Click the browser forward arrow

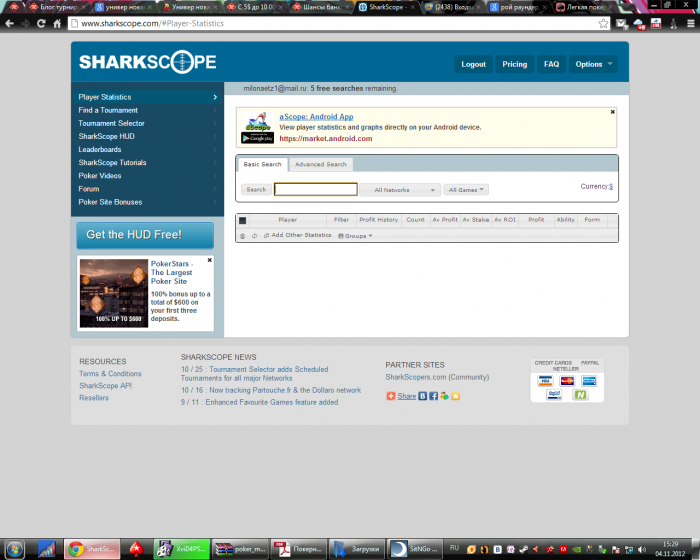point(25,24)
